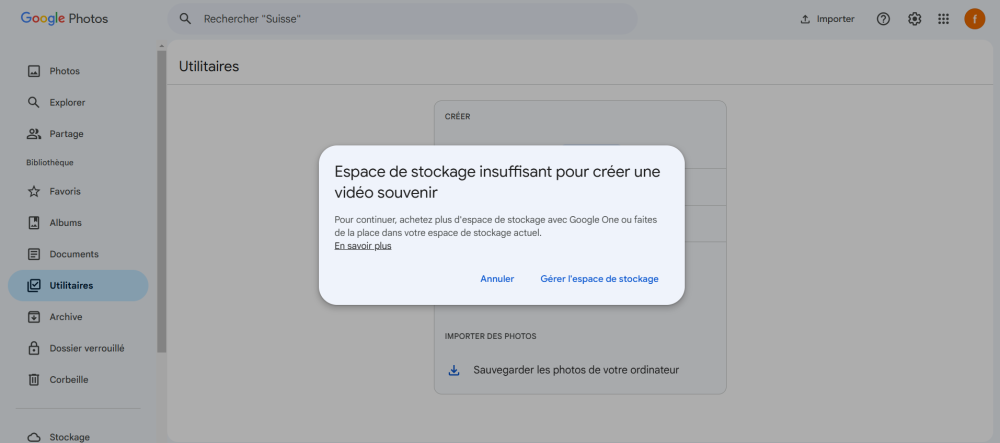Open the Partage section
This screenshot has width=1000, height=443.
coord(66,134)
